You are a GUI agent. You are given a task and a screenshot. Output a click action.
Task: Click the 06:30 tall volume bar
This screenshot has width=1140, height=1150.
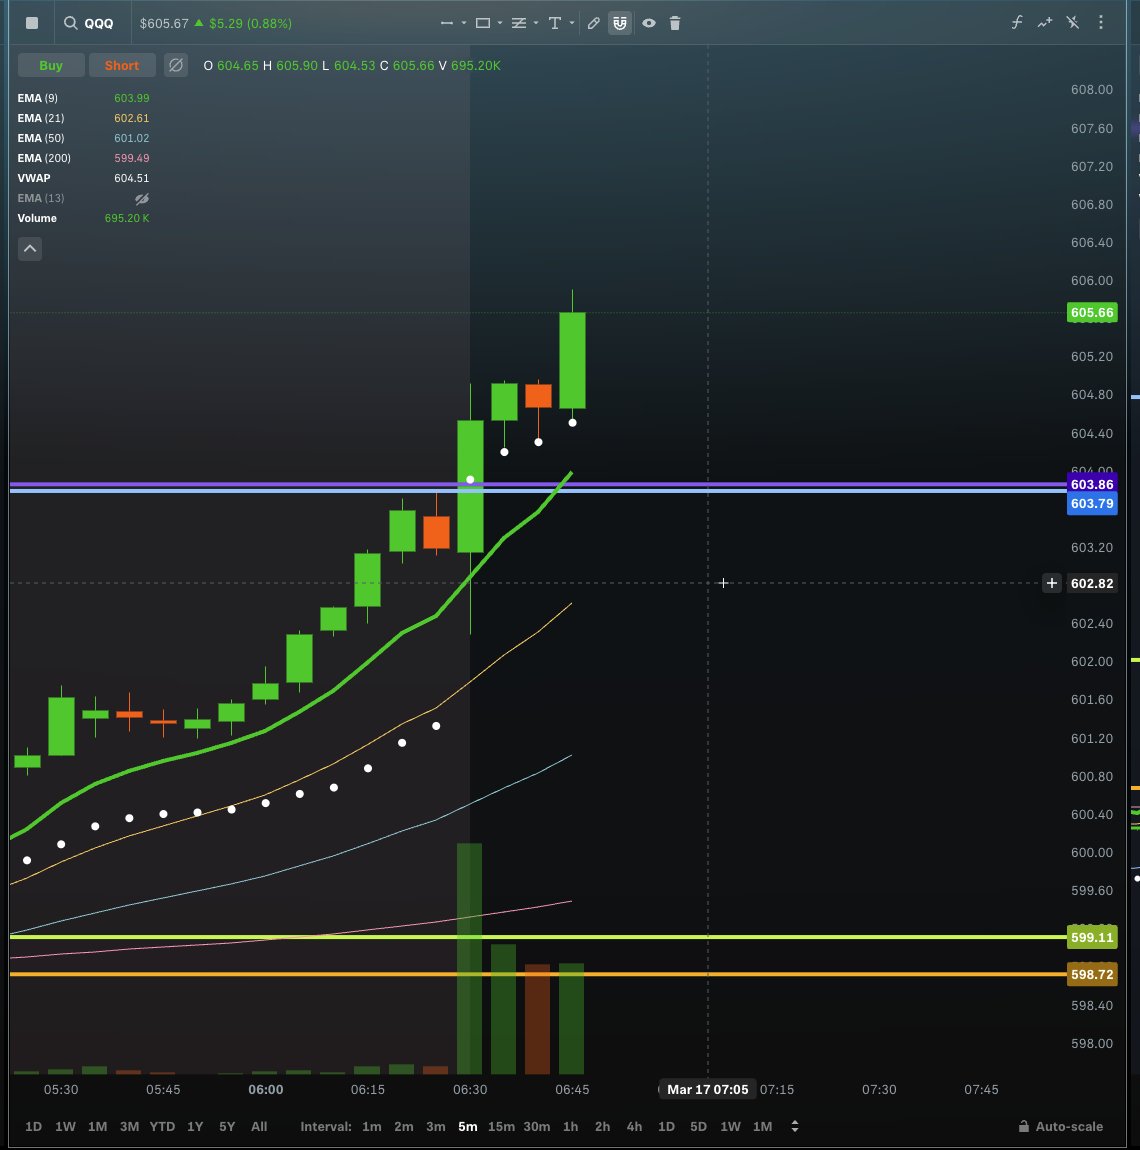(x=469, y=959)
